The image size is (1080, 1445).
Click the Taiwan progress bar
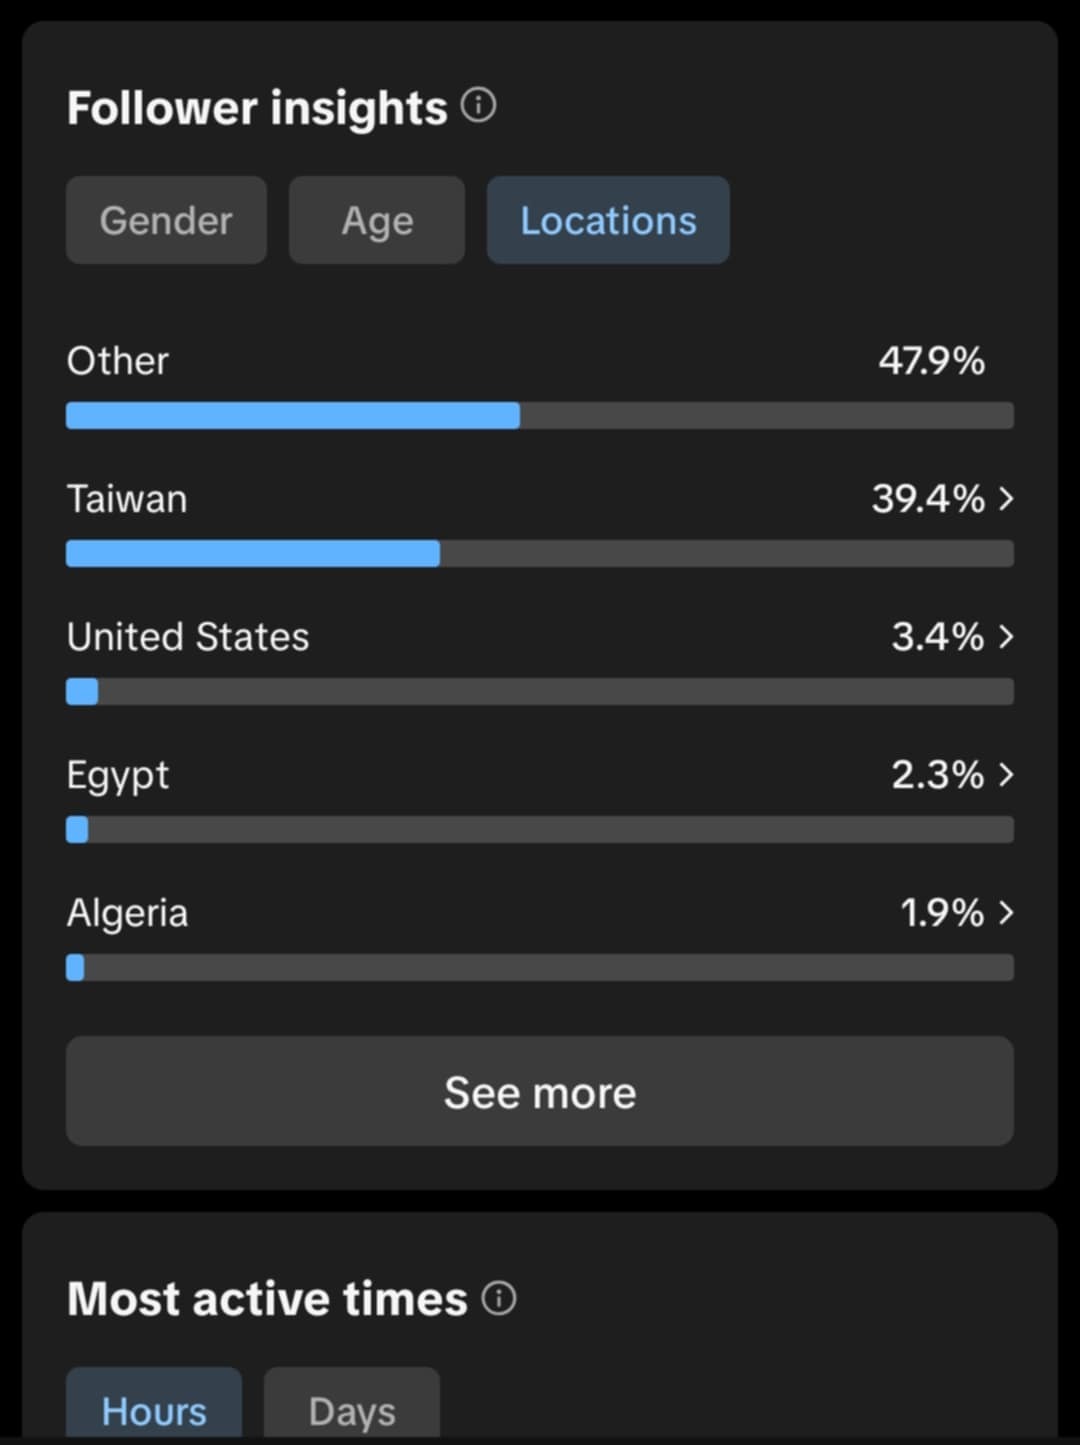(x=540, y=554)
